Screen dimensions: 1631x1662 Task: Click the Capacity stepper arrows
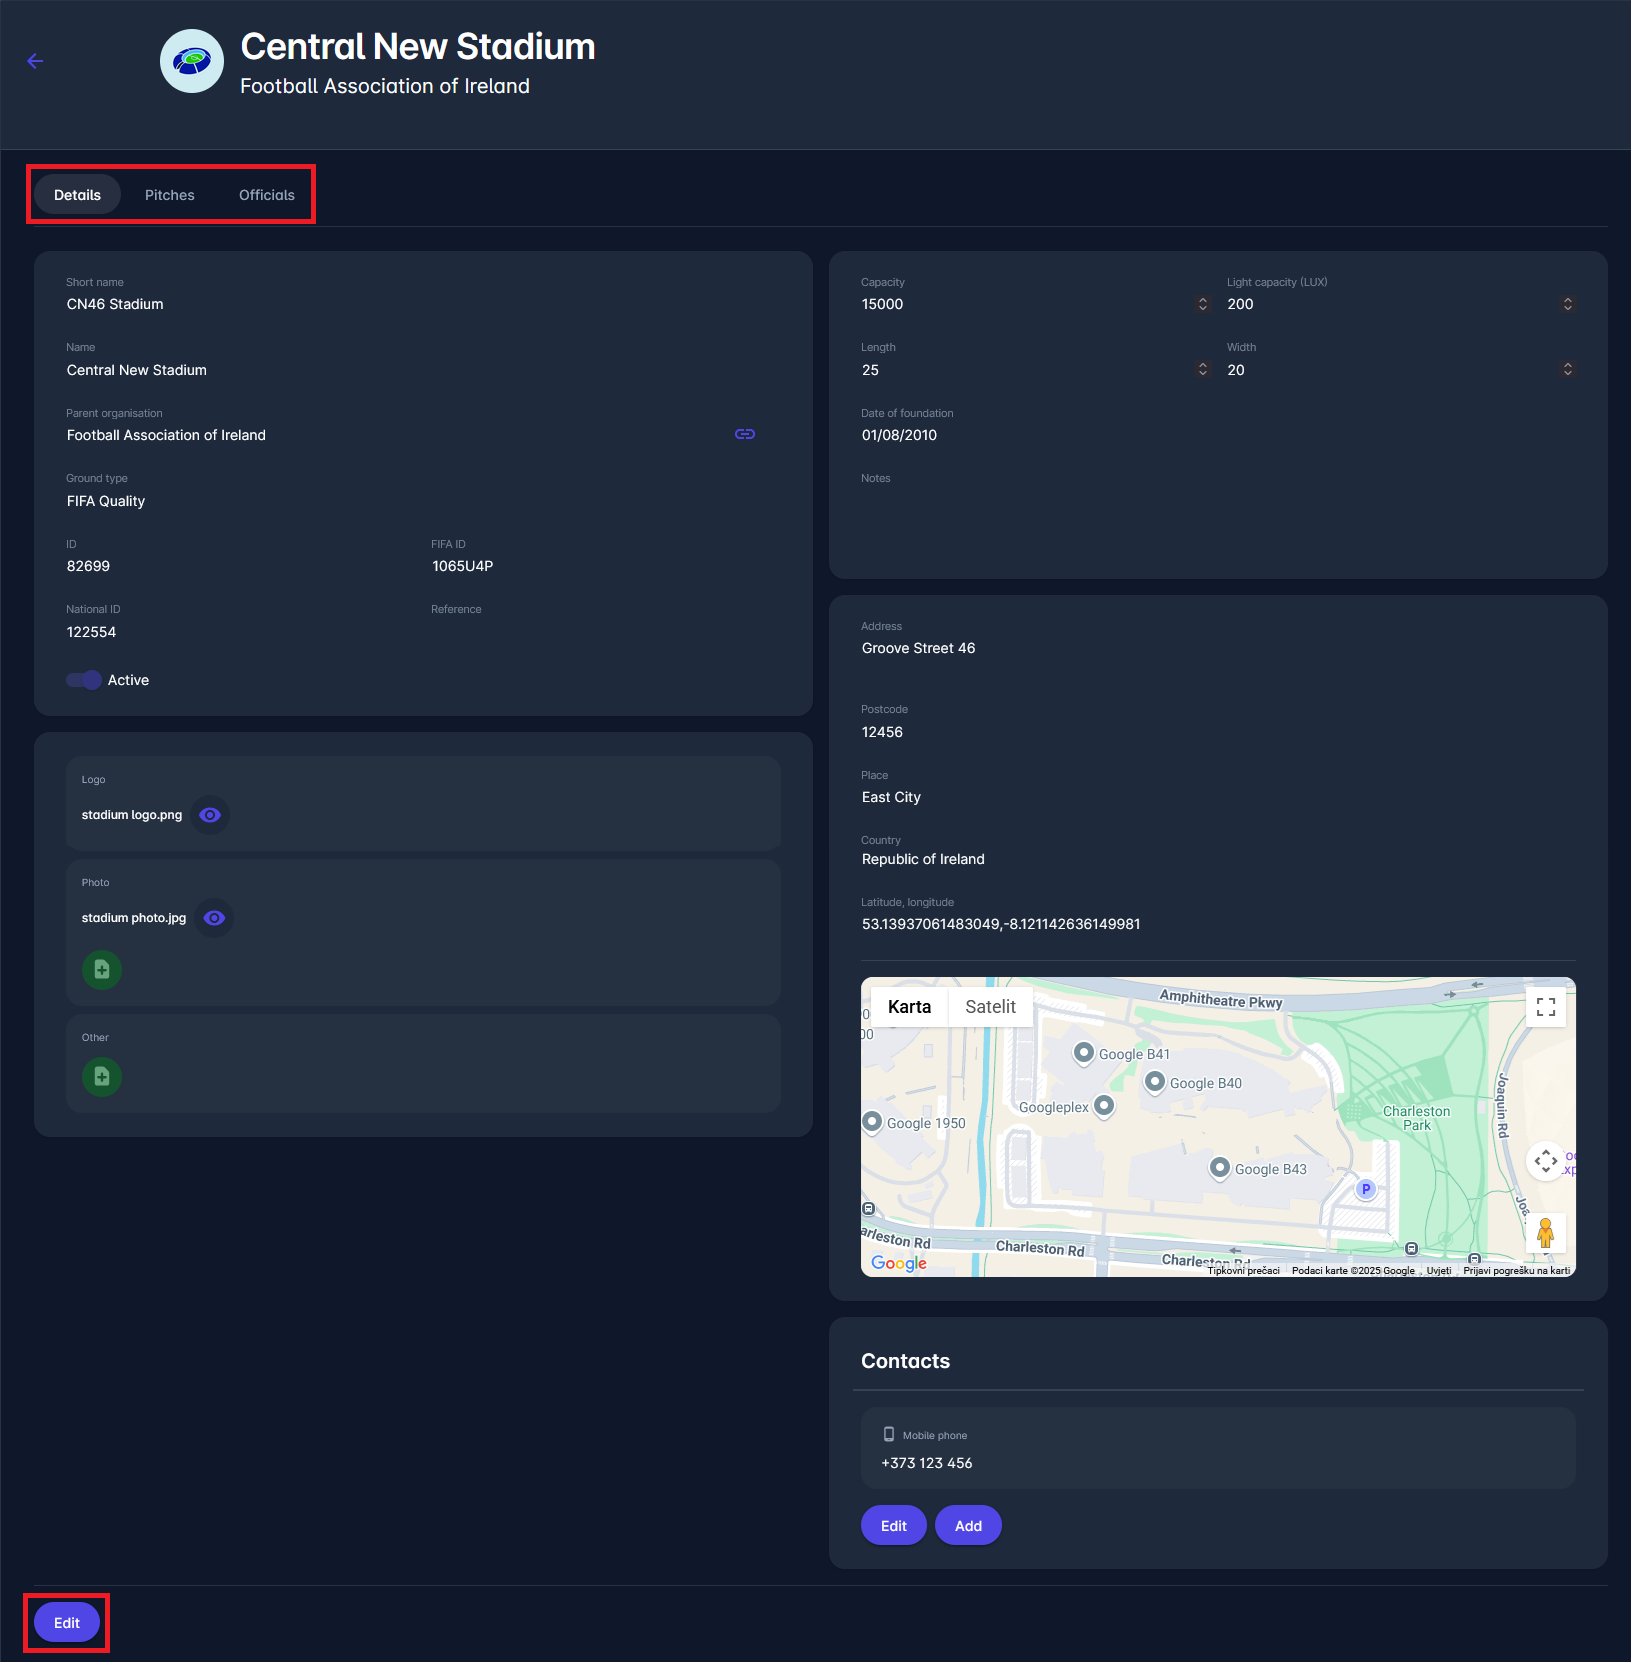point(1202,304)
